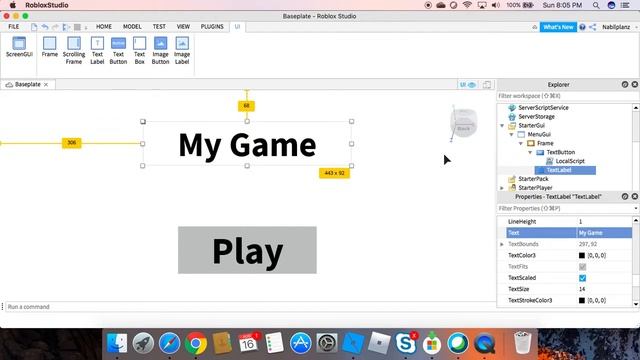
Task: Collapse the Frame tree node
Action: point(521,143)
